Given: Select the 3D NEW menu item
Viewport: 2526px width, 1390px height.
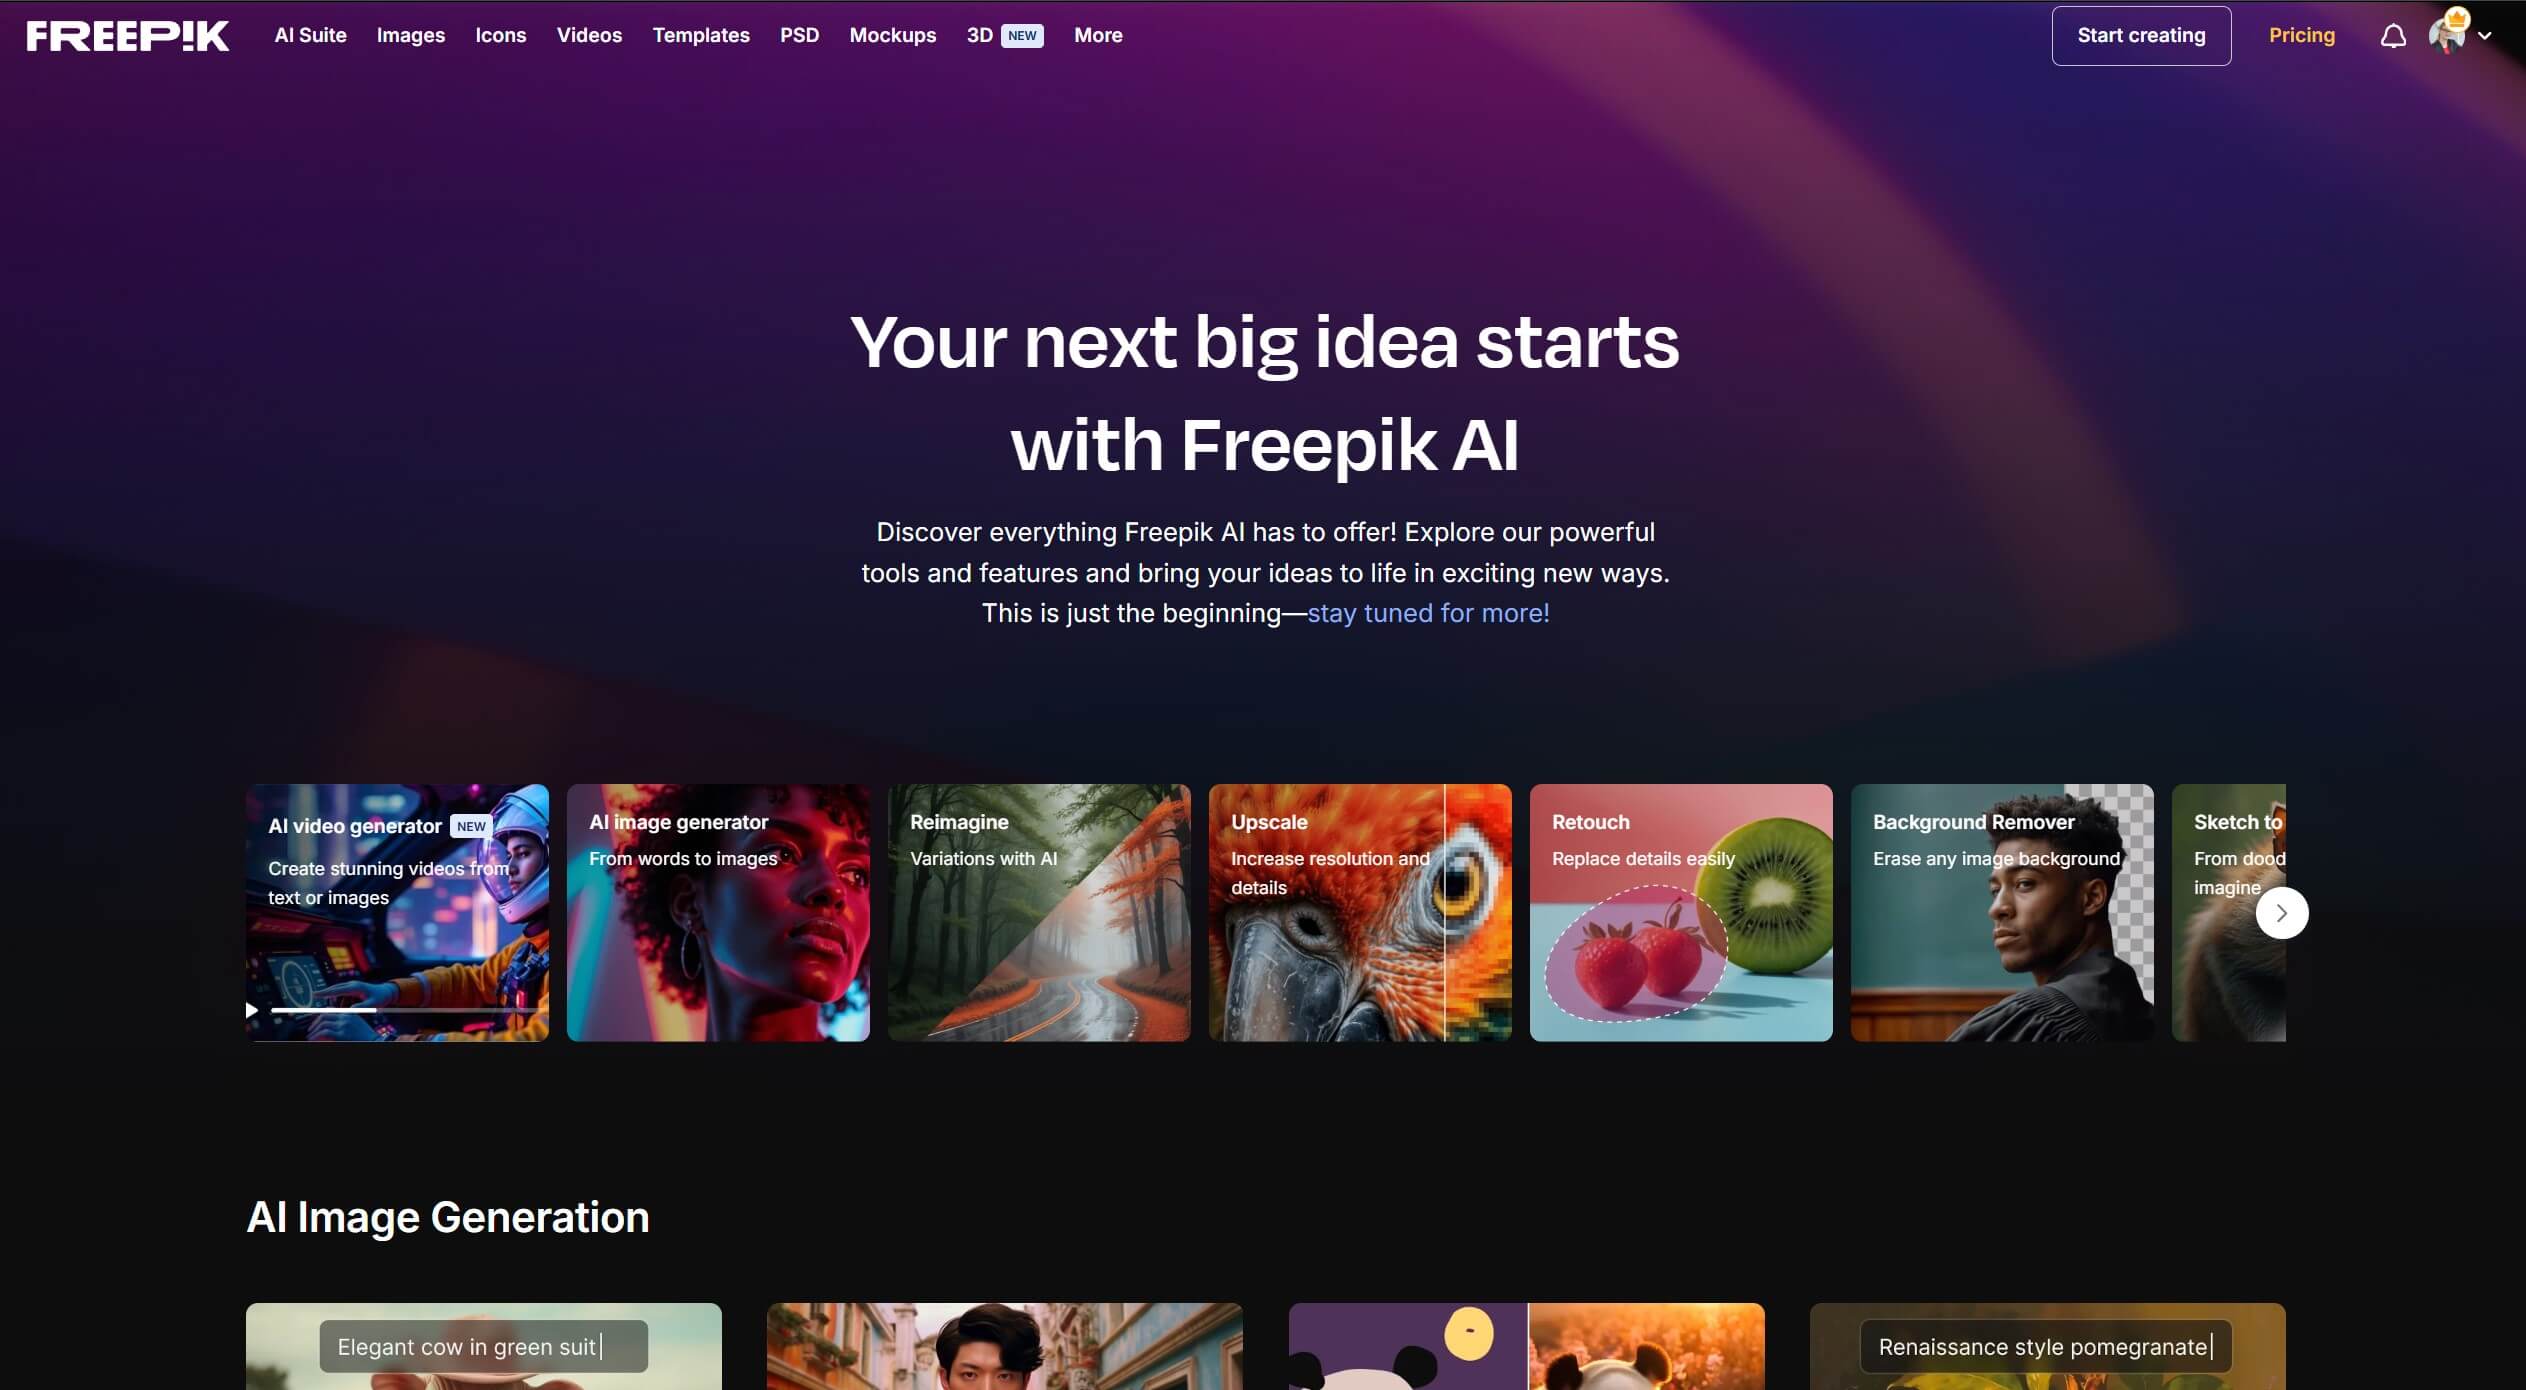Looking at the screenshot, I should tap(1004, 35).
